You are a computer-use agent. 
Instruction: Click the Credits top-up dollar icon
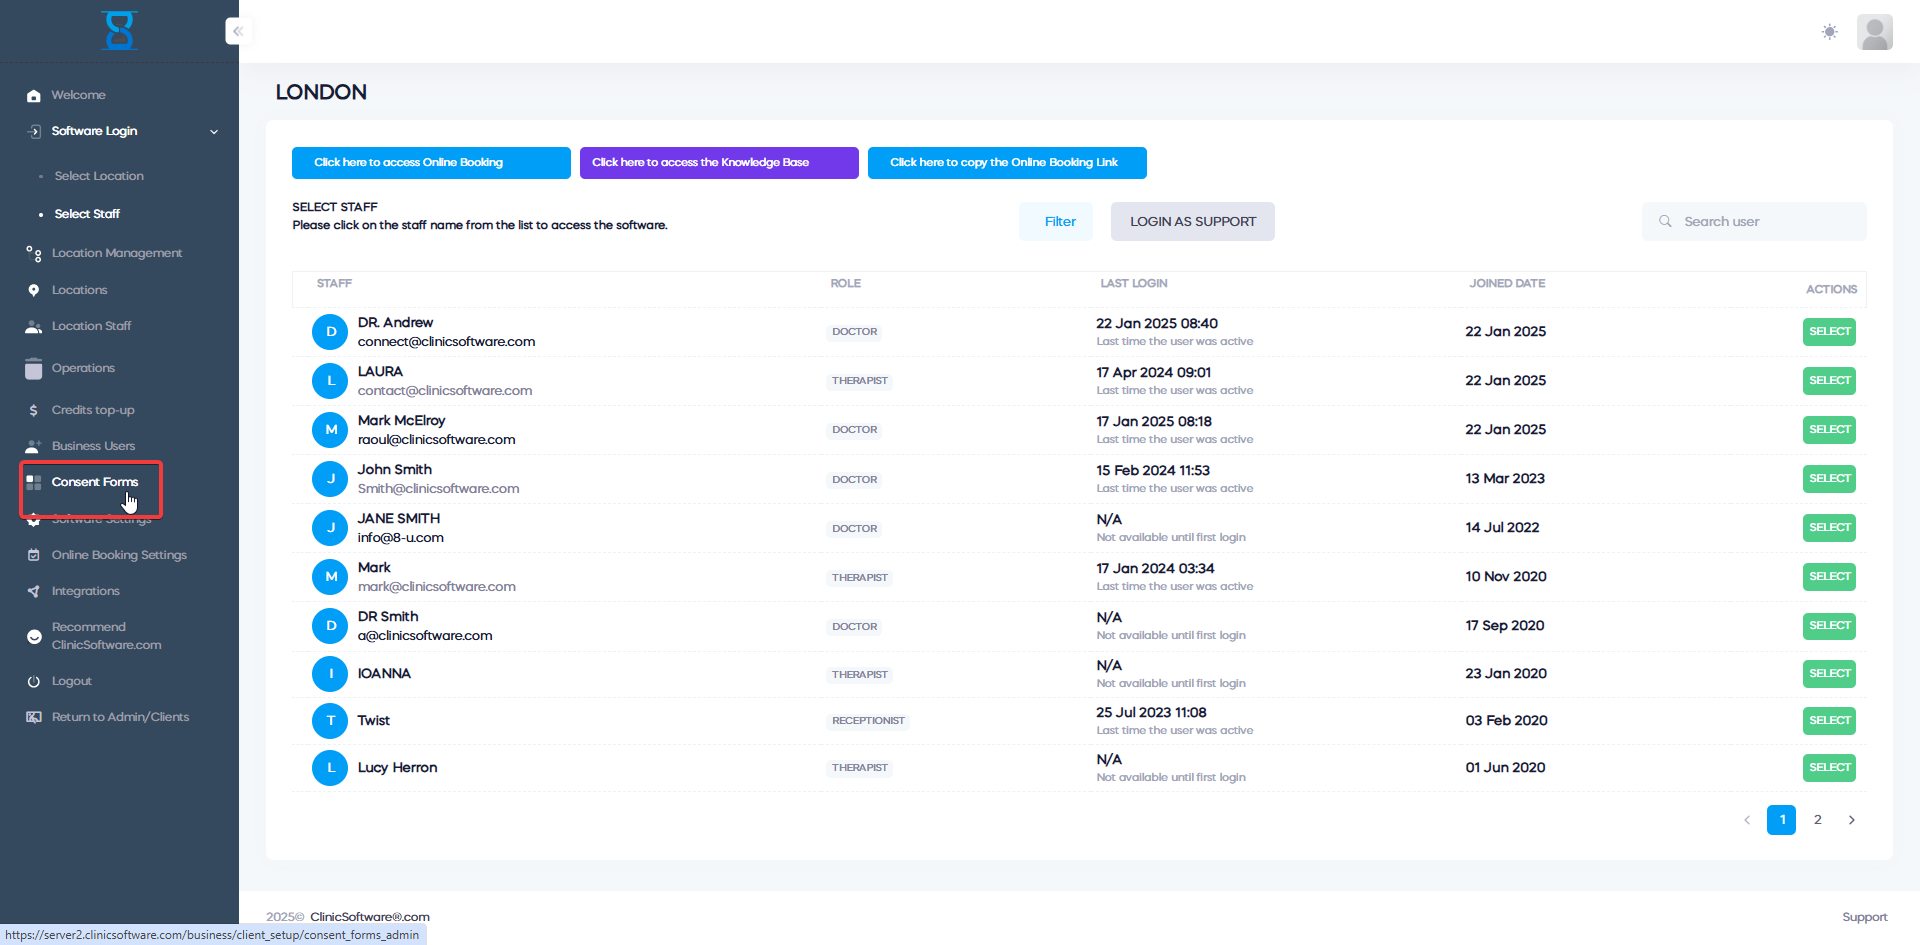click(34, 411)
